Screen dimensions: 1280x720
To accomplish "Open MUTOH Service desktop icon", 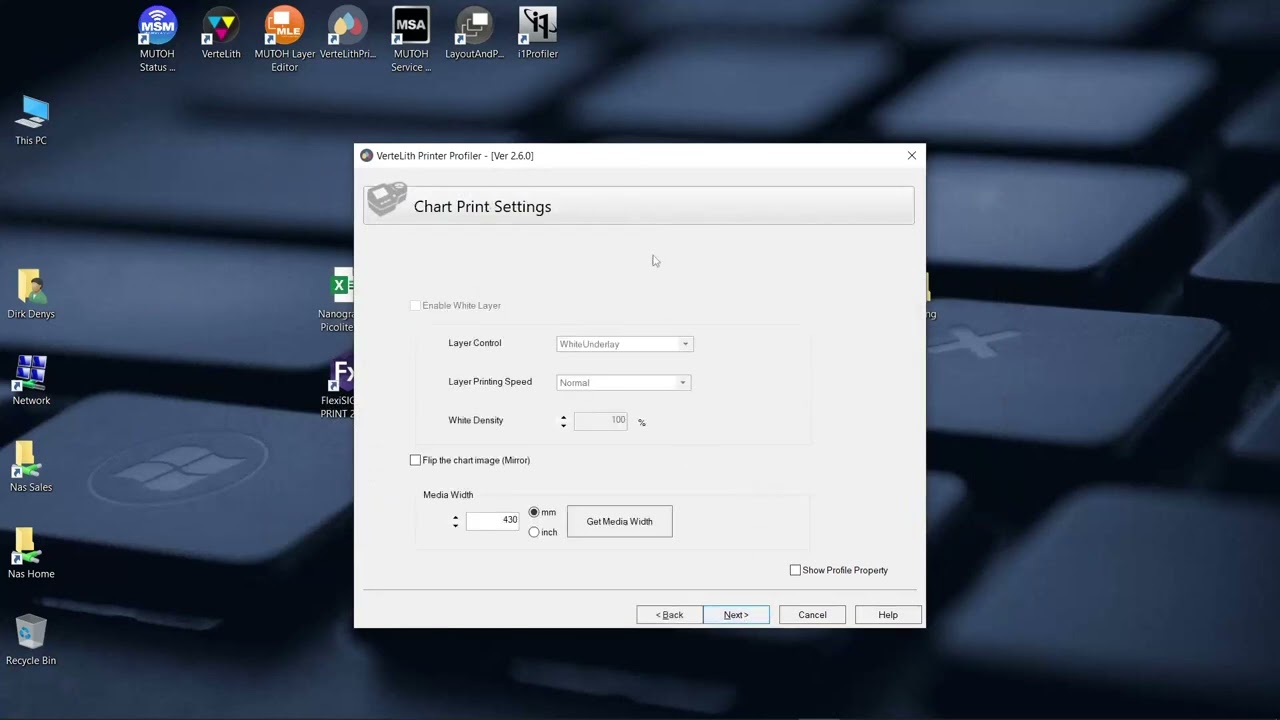I will point(411,40).
